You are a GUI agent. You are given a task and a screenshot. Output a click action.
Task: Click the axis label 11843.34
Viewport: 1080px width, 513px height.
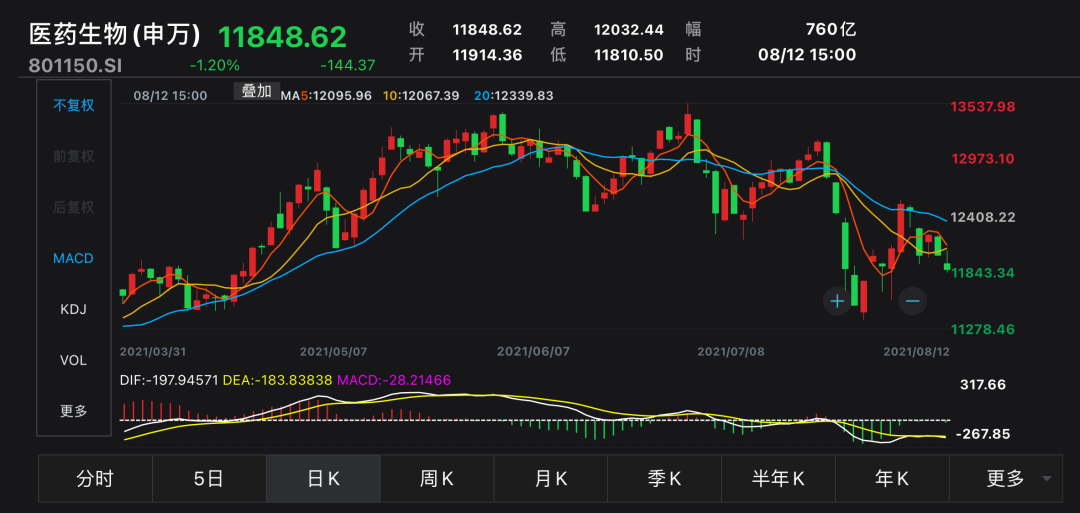[983, 273]
